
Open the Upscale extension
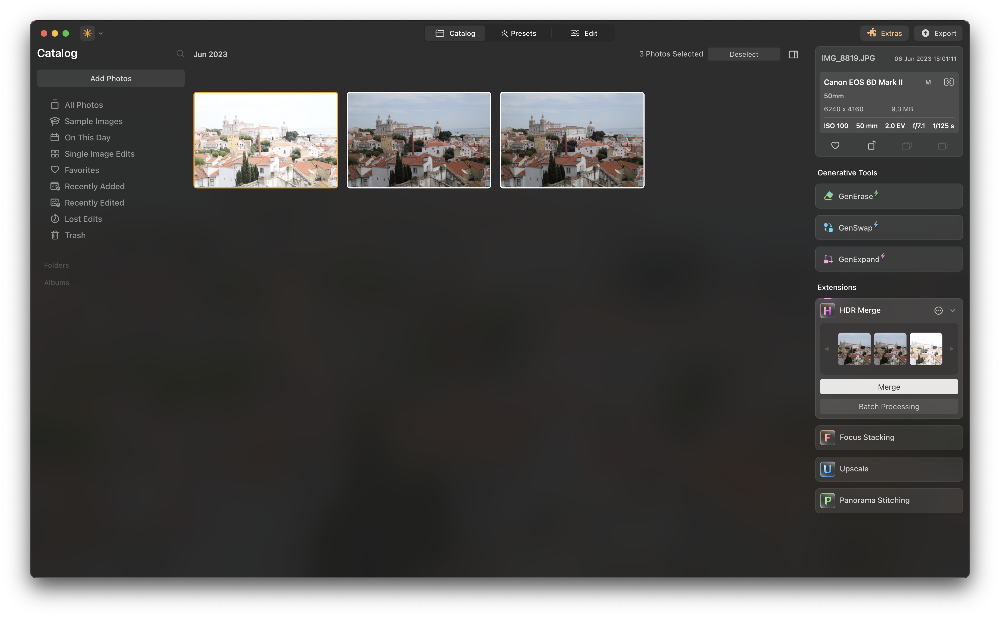tap(888, 469)
